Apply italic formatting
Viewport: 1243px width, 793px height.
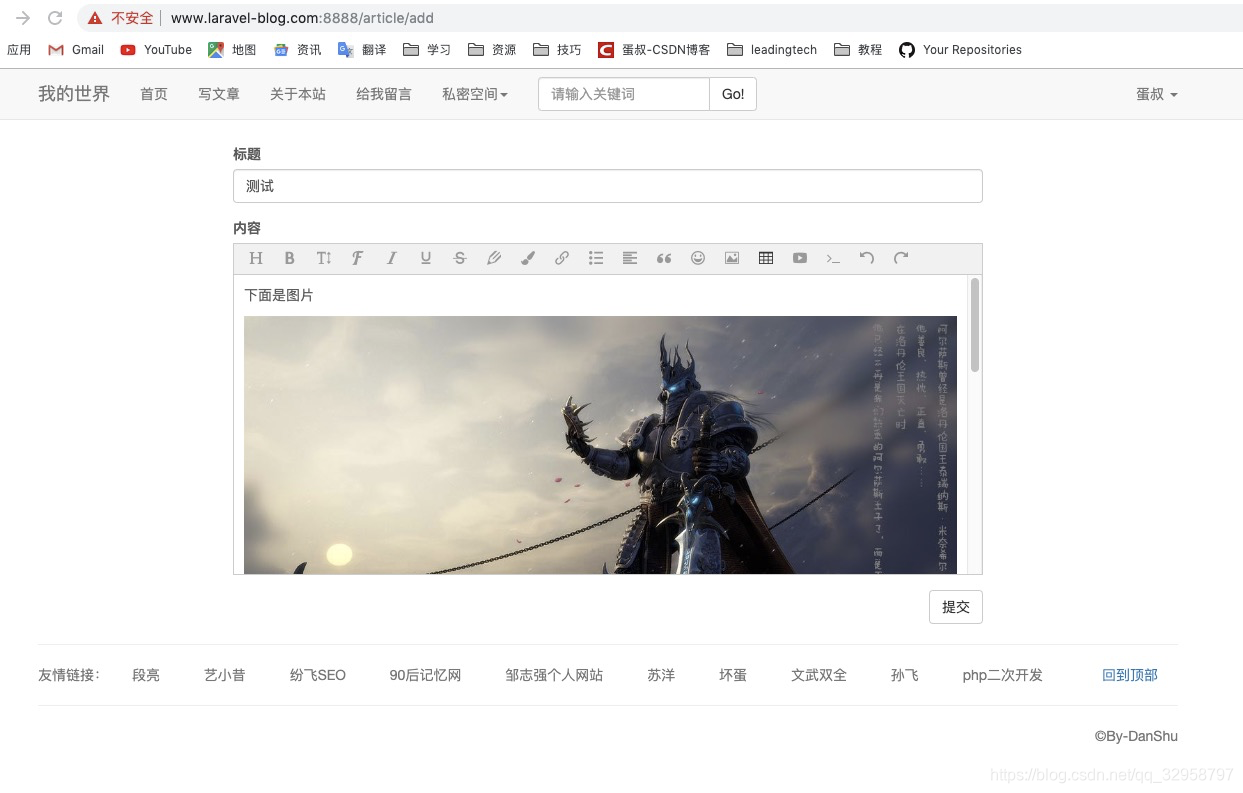pyautogui.click(x=392, y=258)
